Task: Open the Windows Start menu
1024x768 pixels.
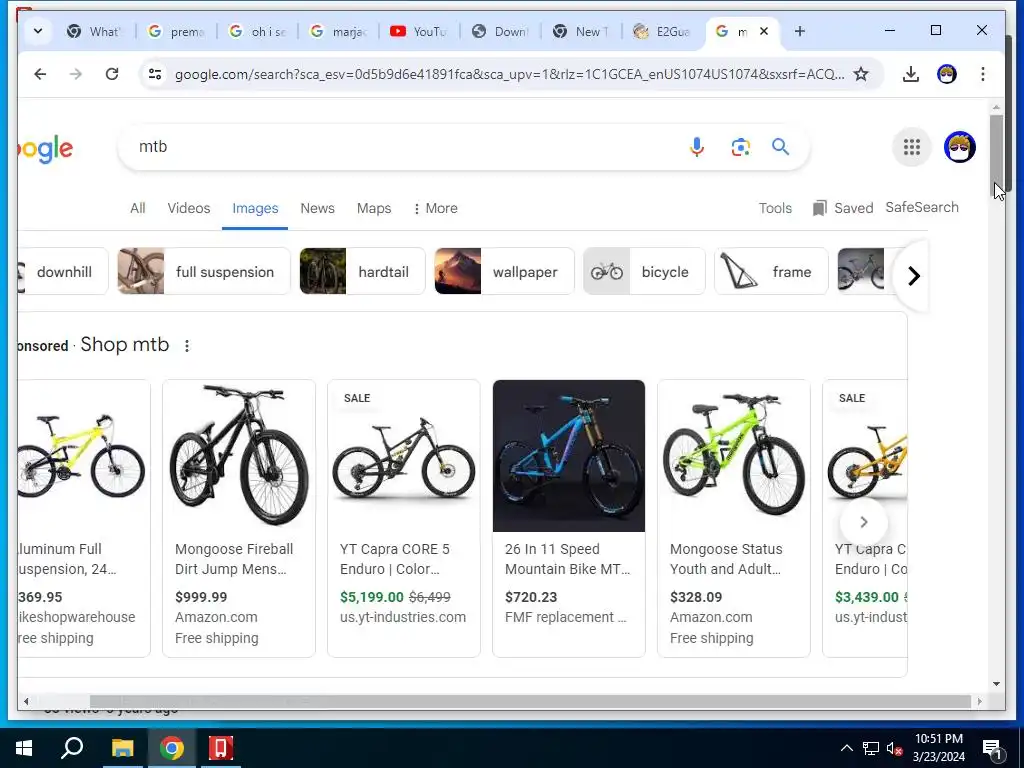Action: (24, 748)
